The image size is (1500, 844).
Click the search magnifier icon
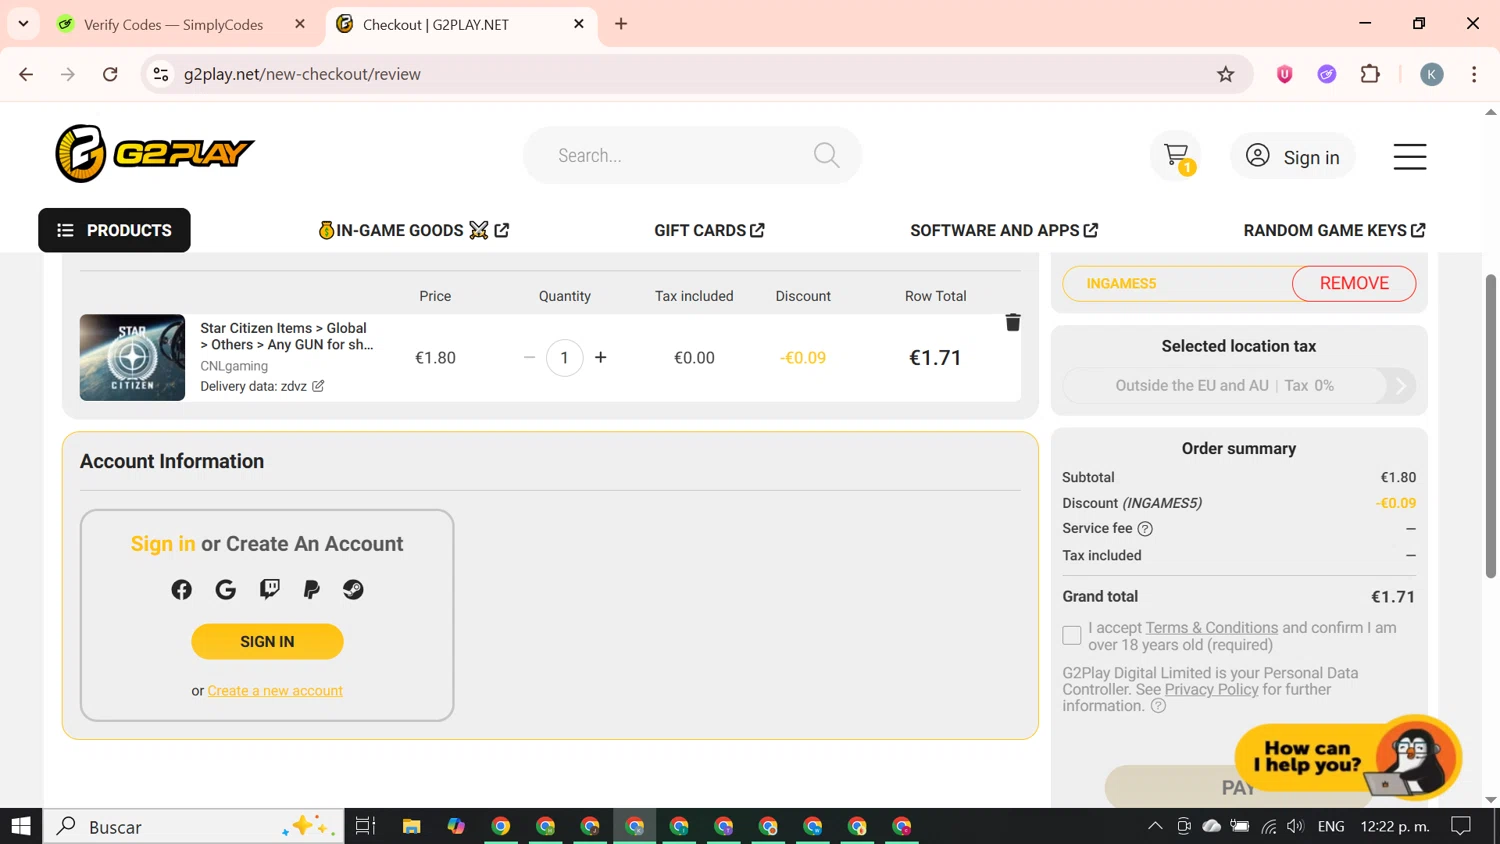click(826, 155)
